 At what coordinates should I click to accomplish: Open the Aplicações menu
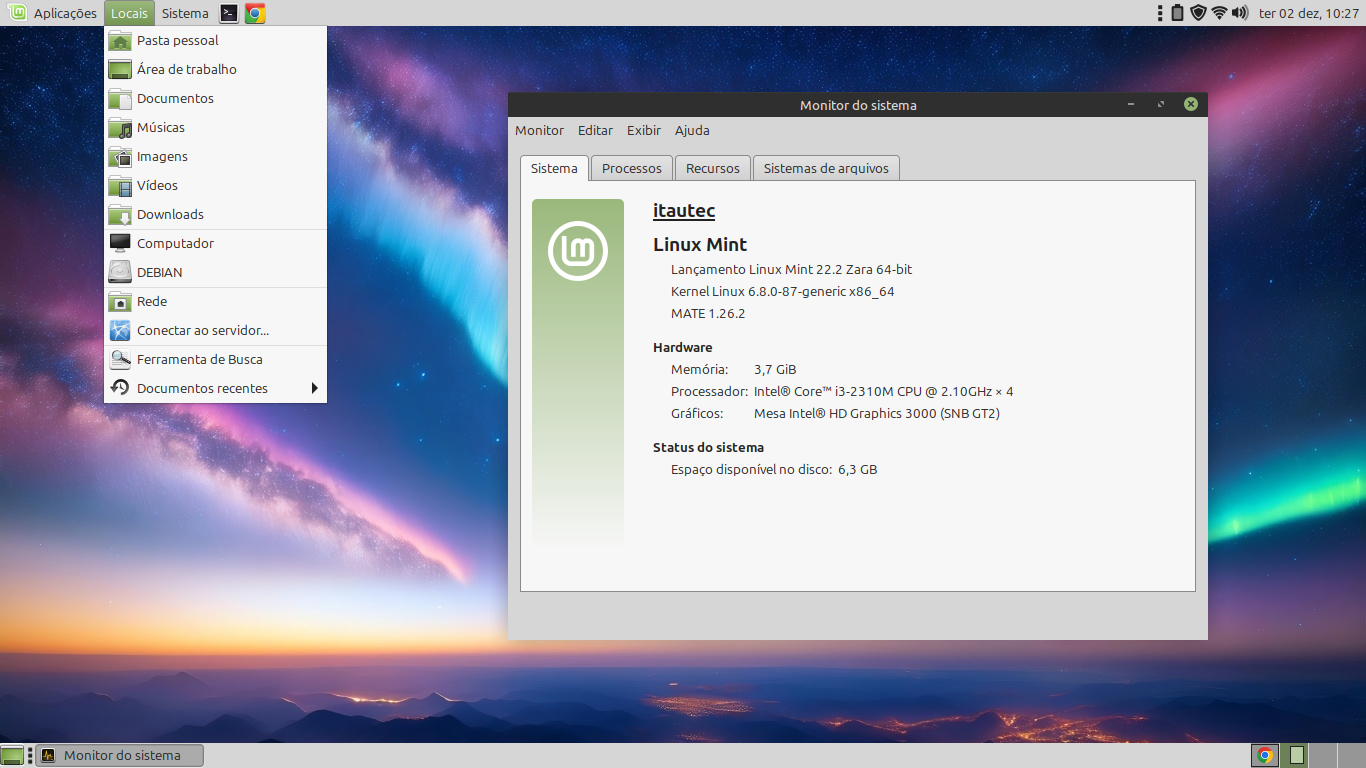pyautogui.click(x=65, y=13)
